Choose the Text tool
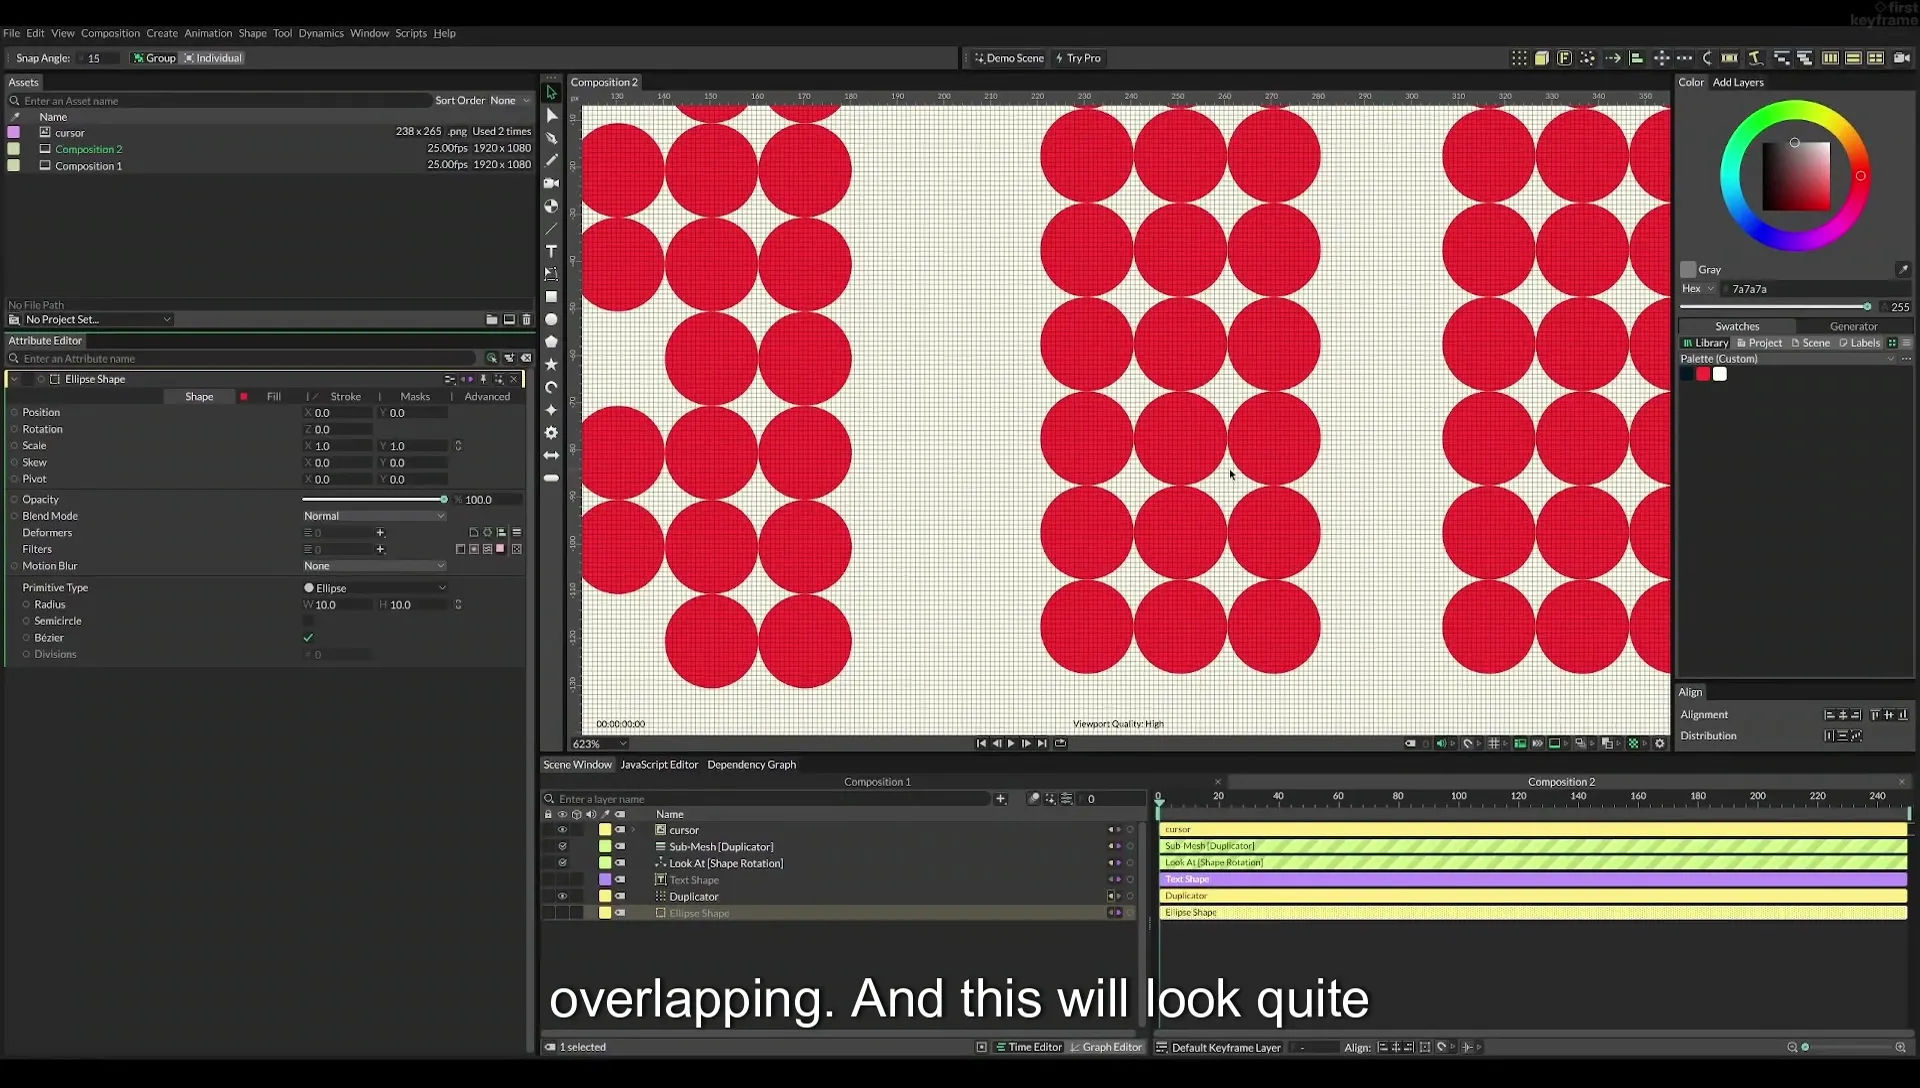1920x1088 pixels. (x=551, y=251)
